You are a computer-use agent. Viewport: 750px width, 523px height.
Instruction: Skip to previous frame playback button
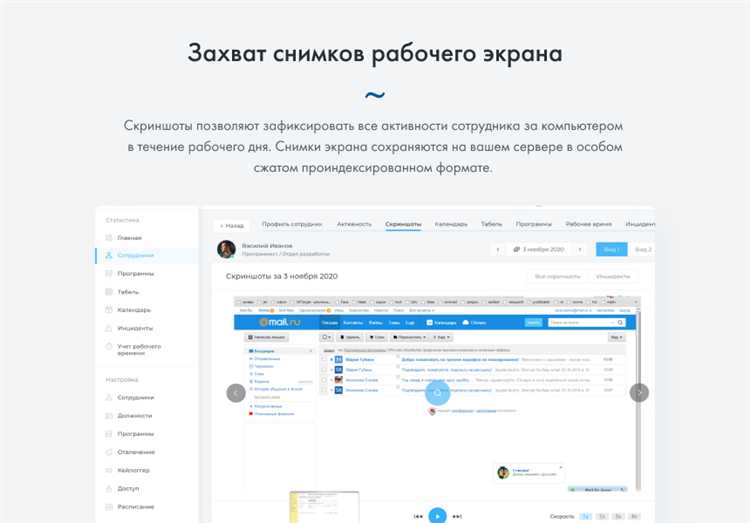tap(418, 516)
